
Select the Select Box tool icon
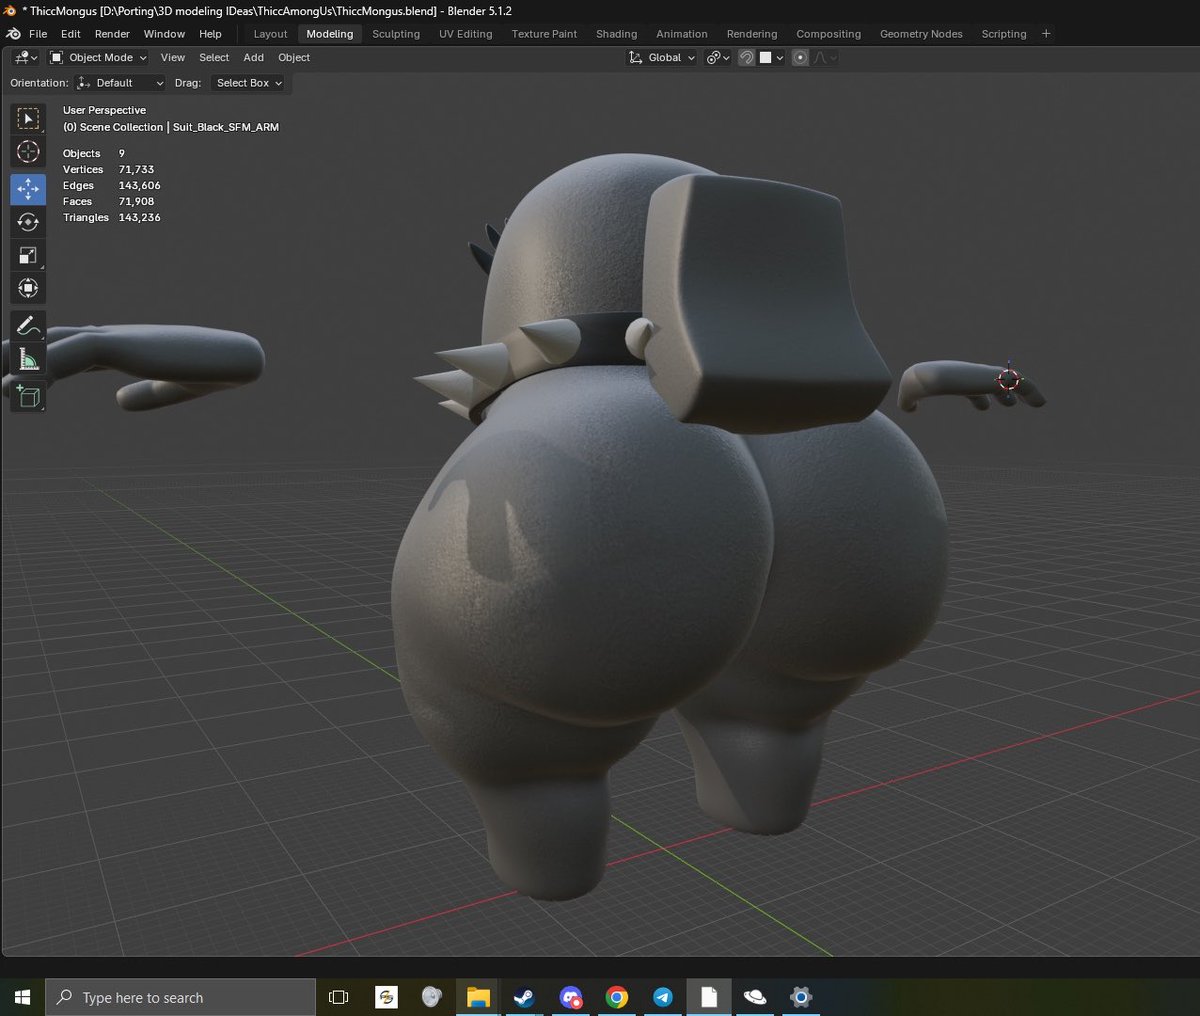click(28, 119)
